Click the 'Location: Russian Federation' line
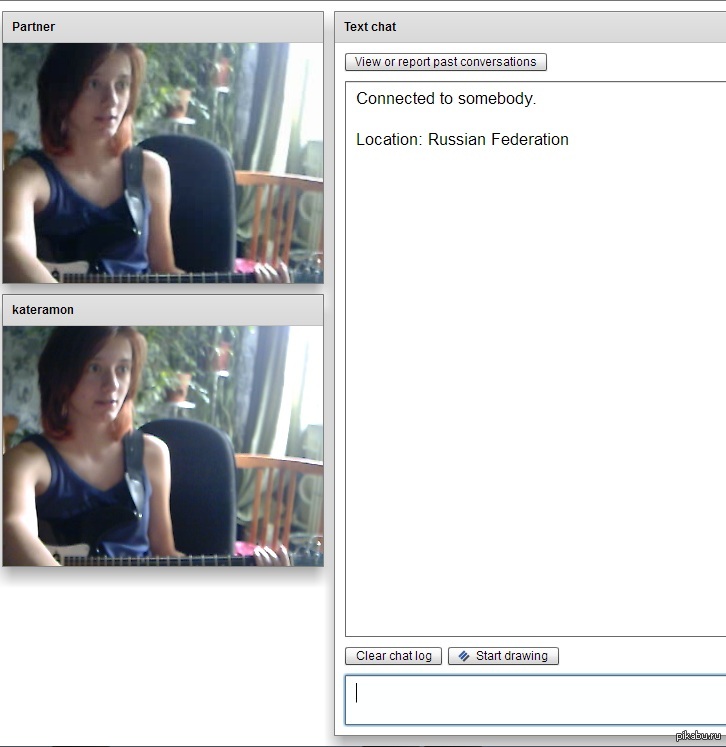Viewport: 726px width, 747px height. click(x=462, y=140)
